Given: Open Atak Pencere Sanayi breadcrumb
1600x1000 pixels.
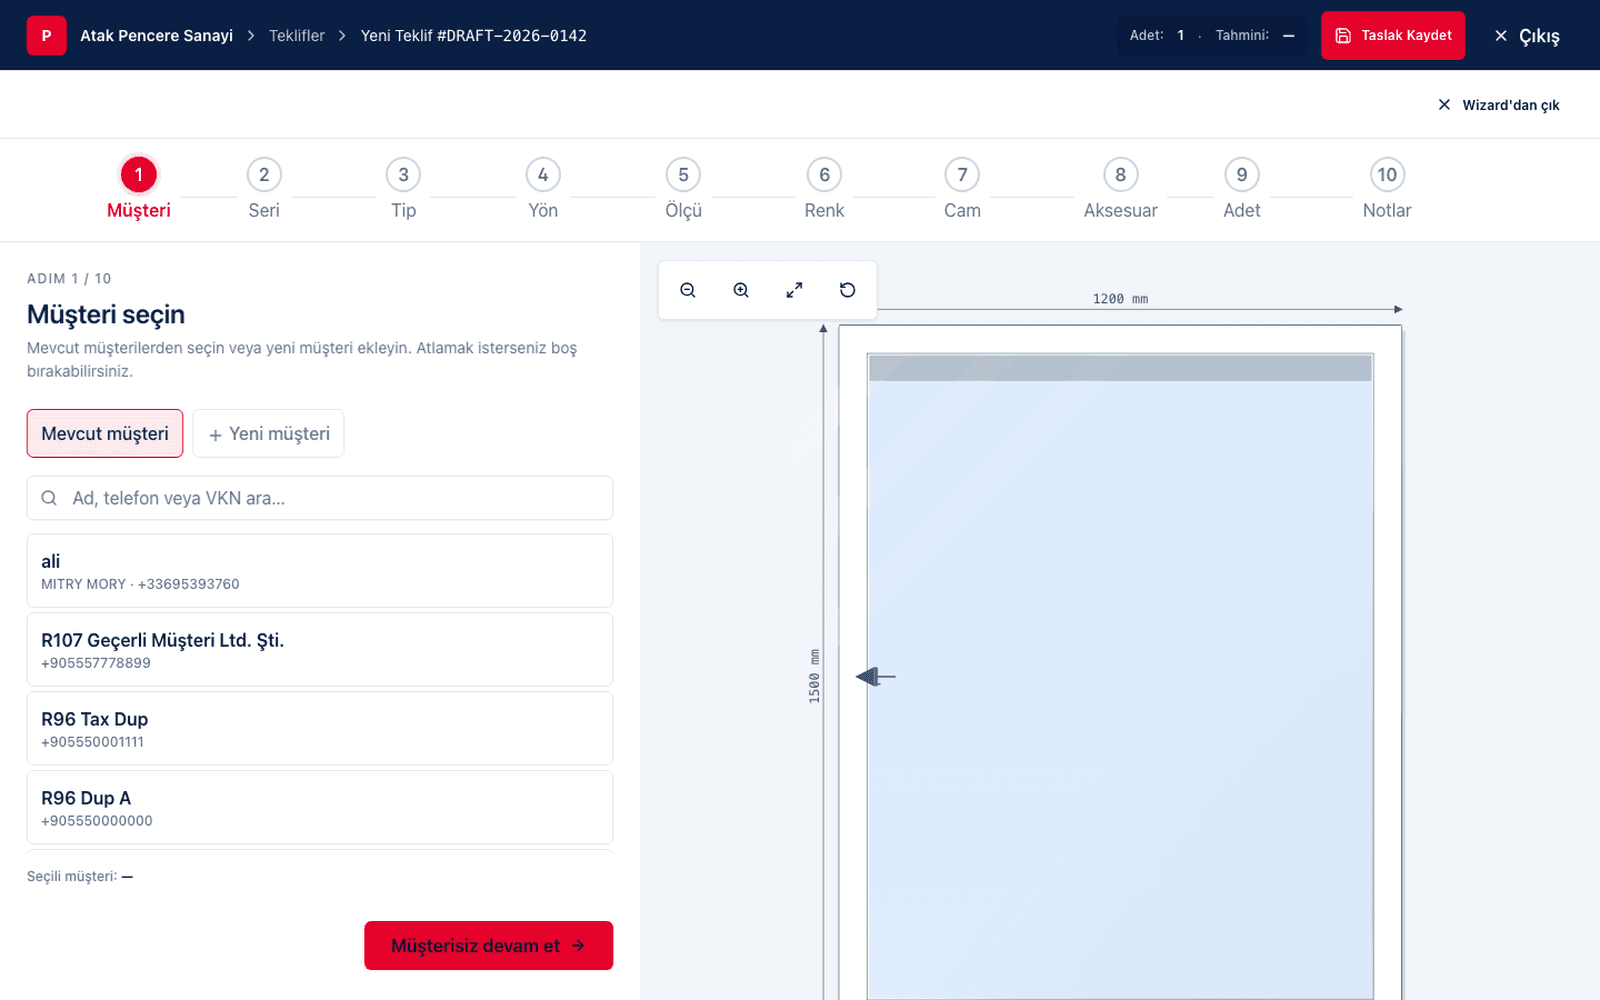Looking at the screenshot, I should pos(156,35).
